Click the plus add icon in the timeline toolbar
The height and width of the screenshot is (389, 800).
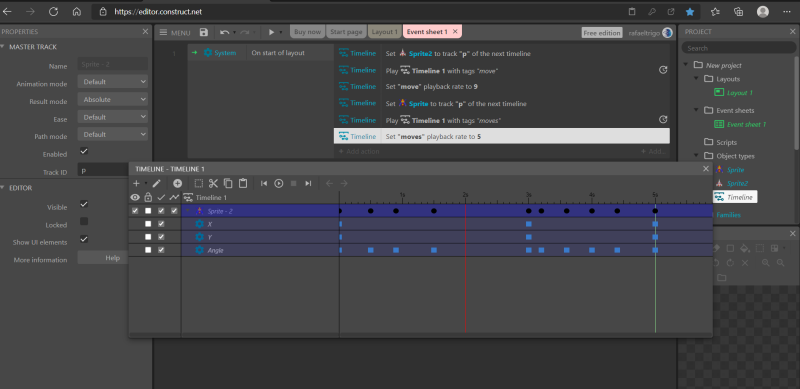coord(136,183)
